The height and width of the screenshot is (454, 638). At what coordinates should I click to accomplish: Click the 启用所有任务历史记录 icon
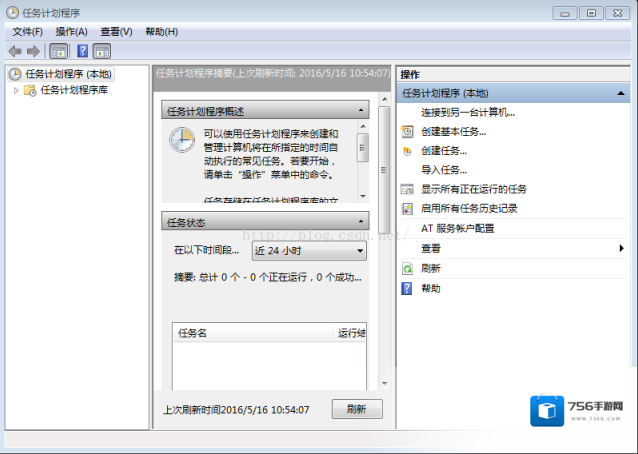(407, 209)
